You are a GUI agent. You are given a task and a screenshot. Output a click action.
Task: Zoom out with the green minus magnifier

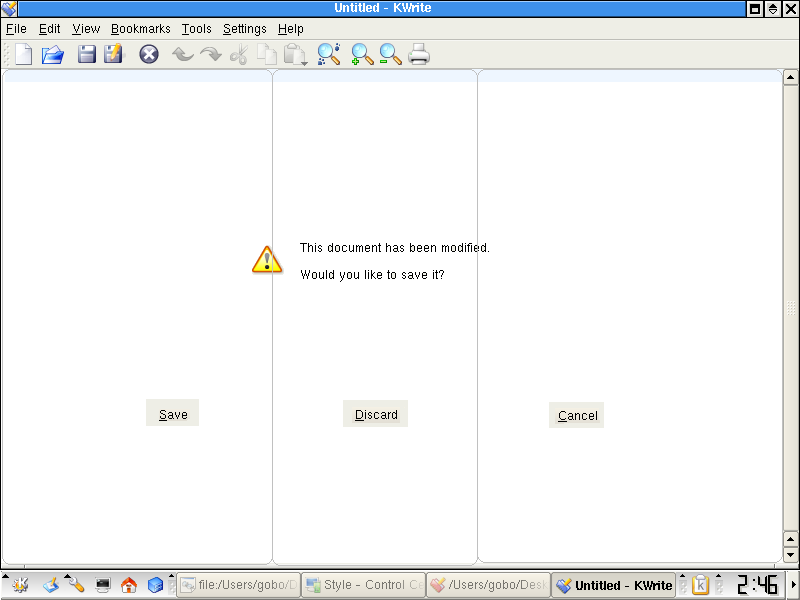tap(390, 54)
